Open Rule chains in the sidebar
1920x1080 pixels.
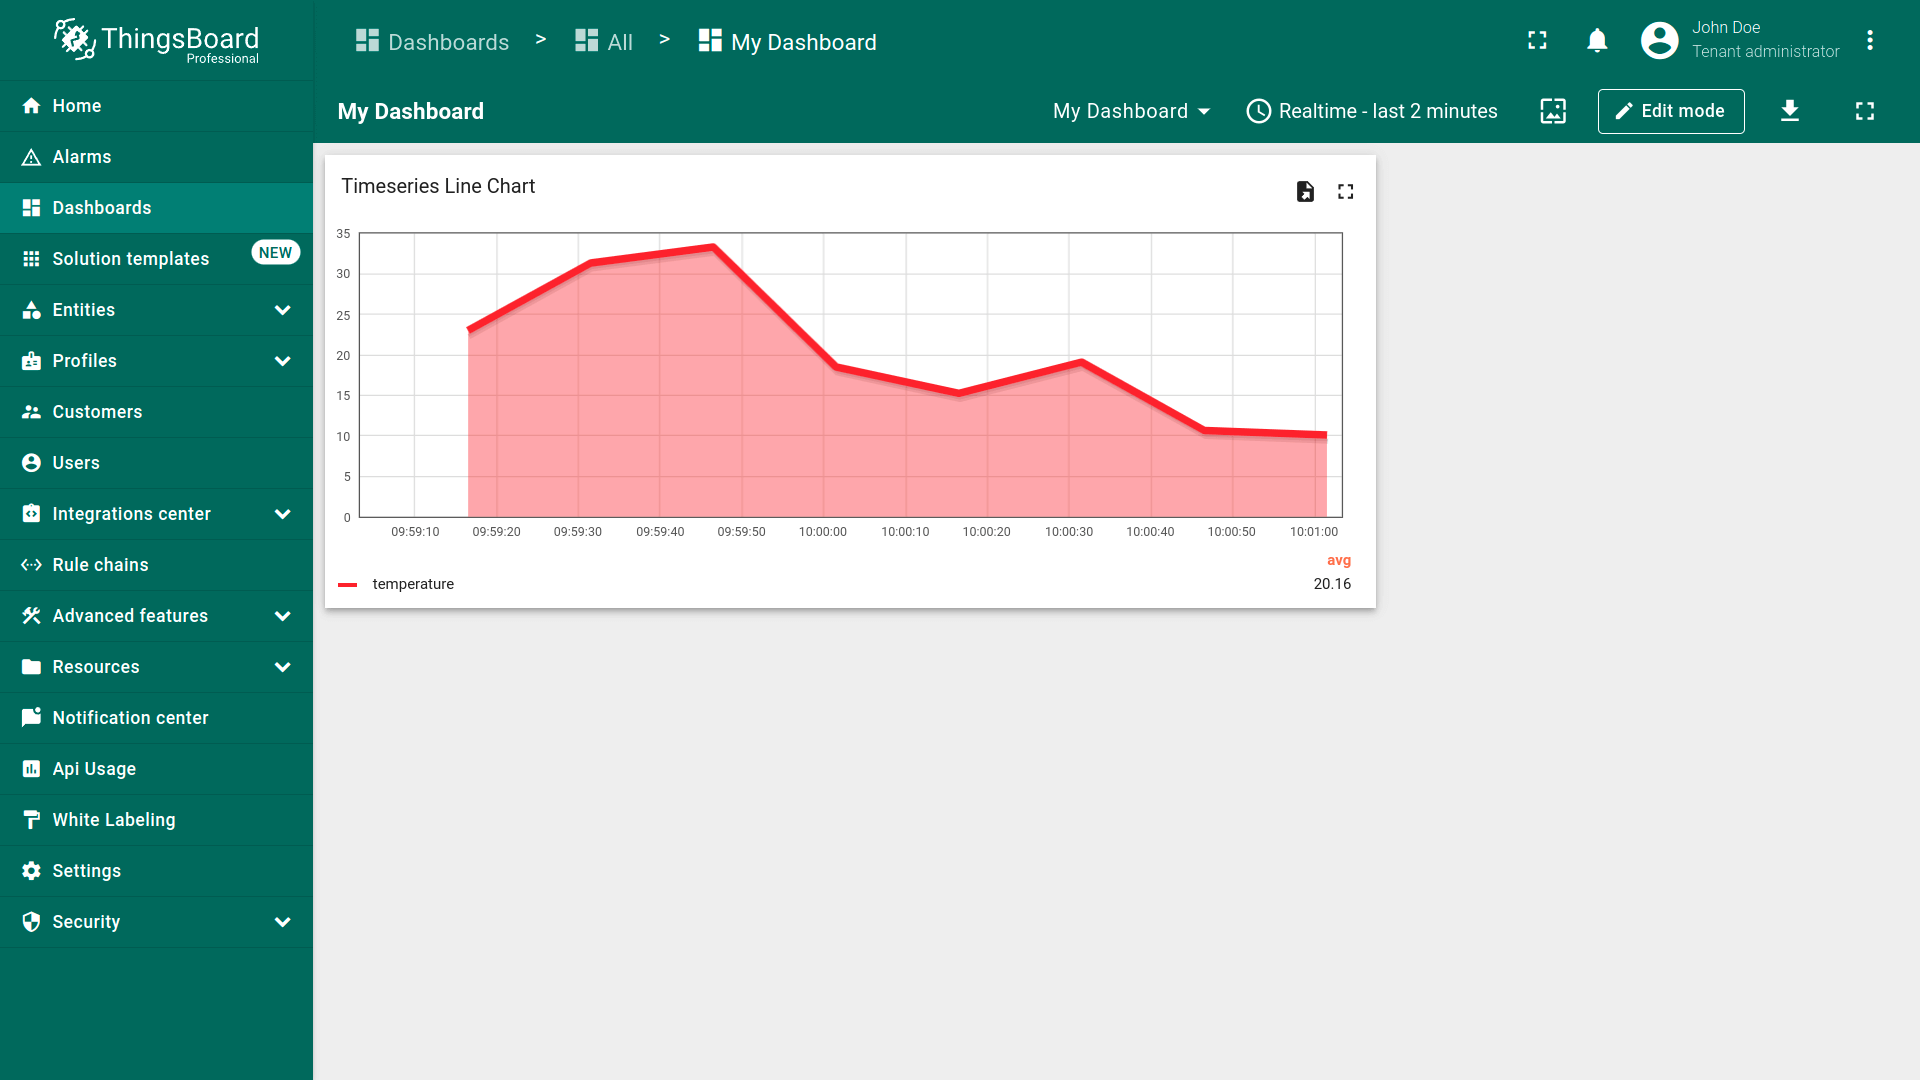click(x=100, y=565)
